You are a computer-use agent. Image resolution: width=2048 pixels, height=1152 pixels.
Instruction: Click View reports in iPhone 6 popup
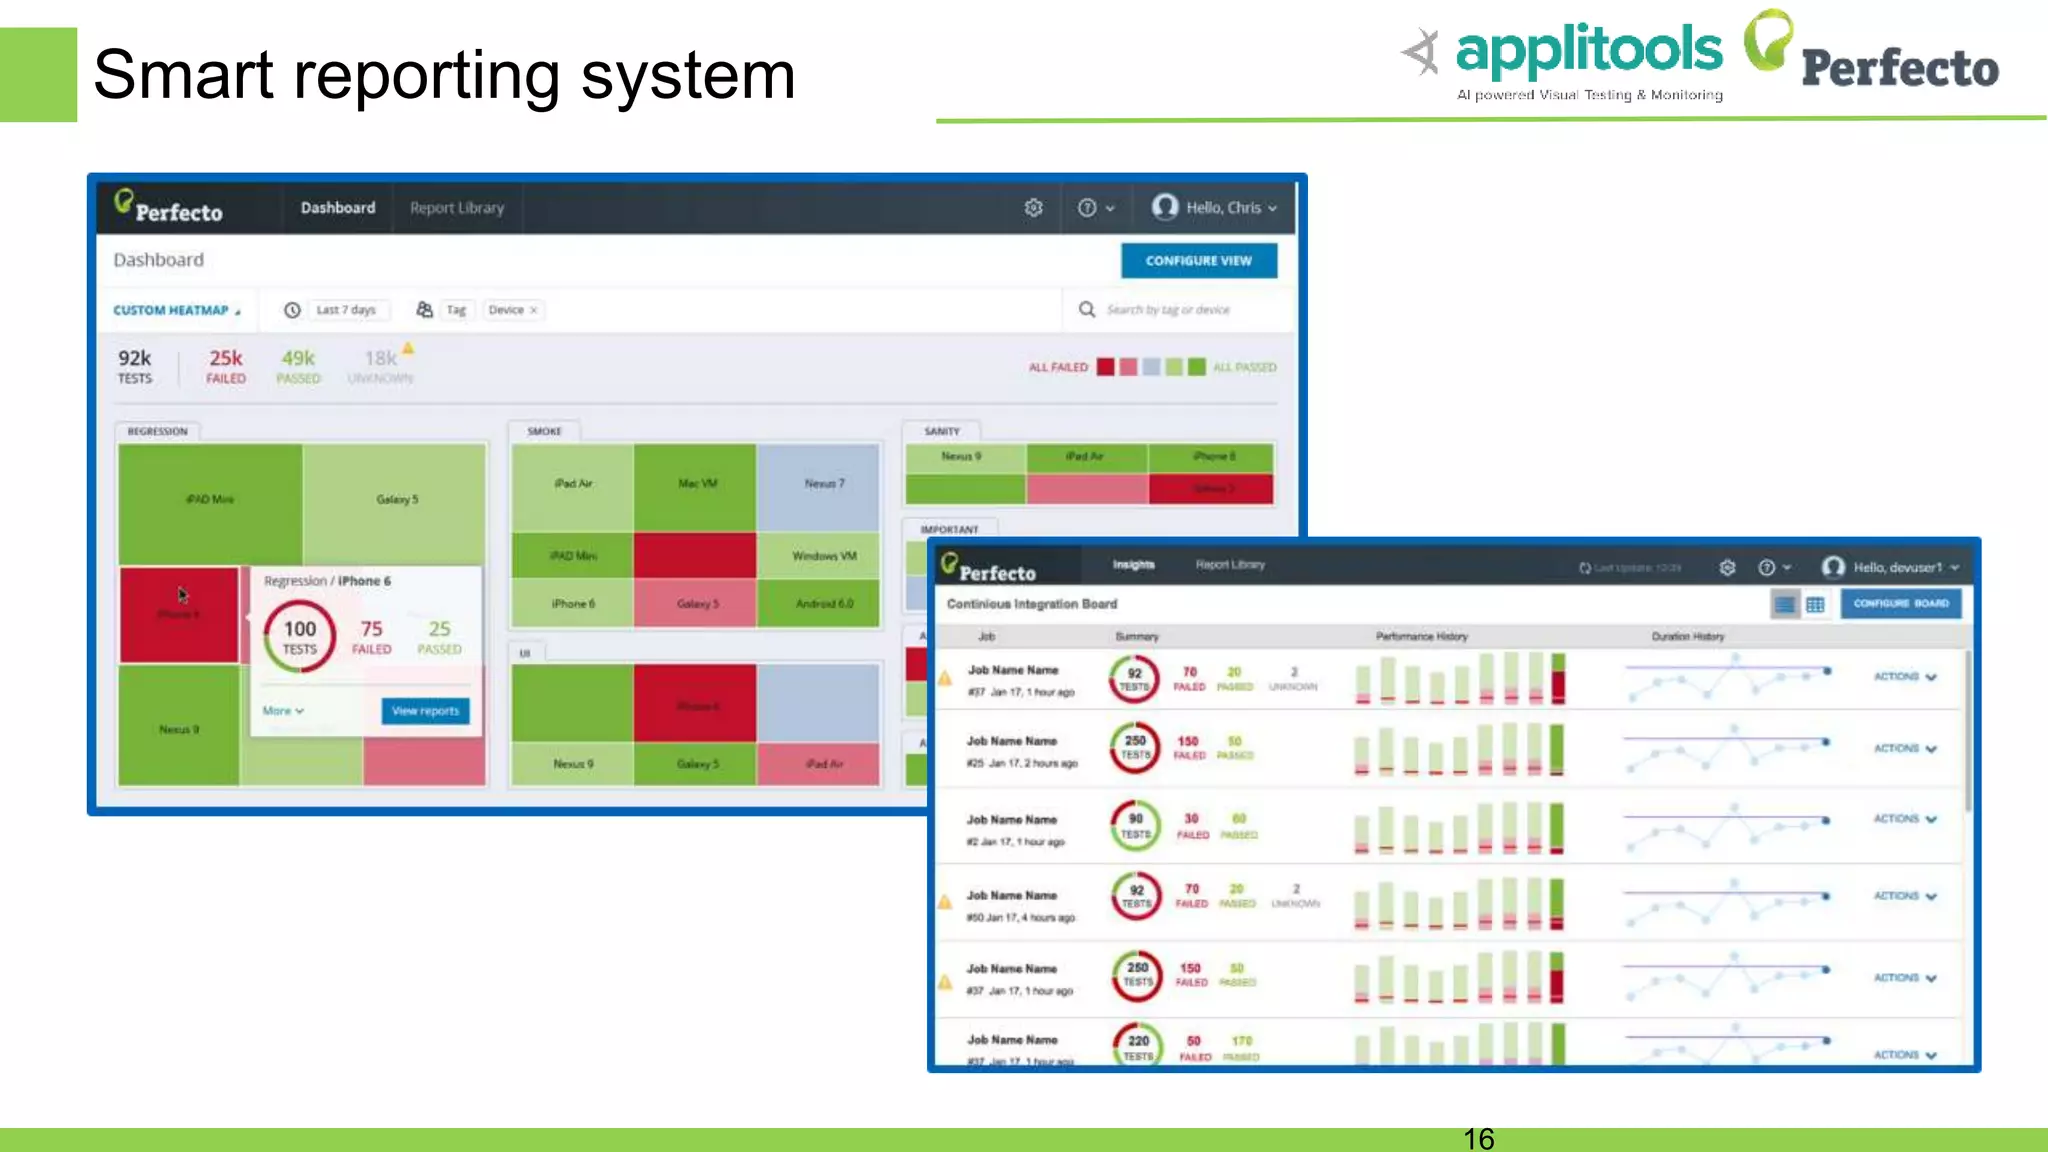coord(425,711)
